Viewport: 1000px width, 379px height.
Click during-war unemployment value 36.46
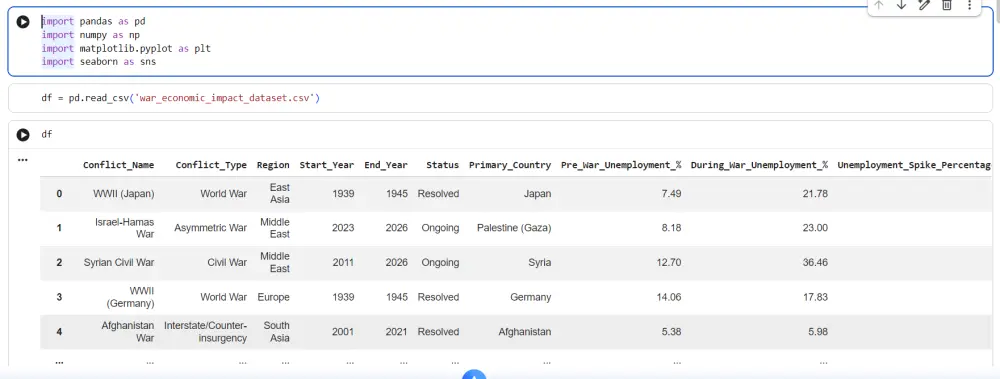click(x=815, y=262)
